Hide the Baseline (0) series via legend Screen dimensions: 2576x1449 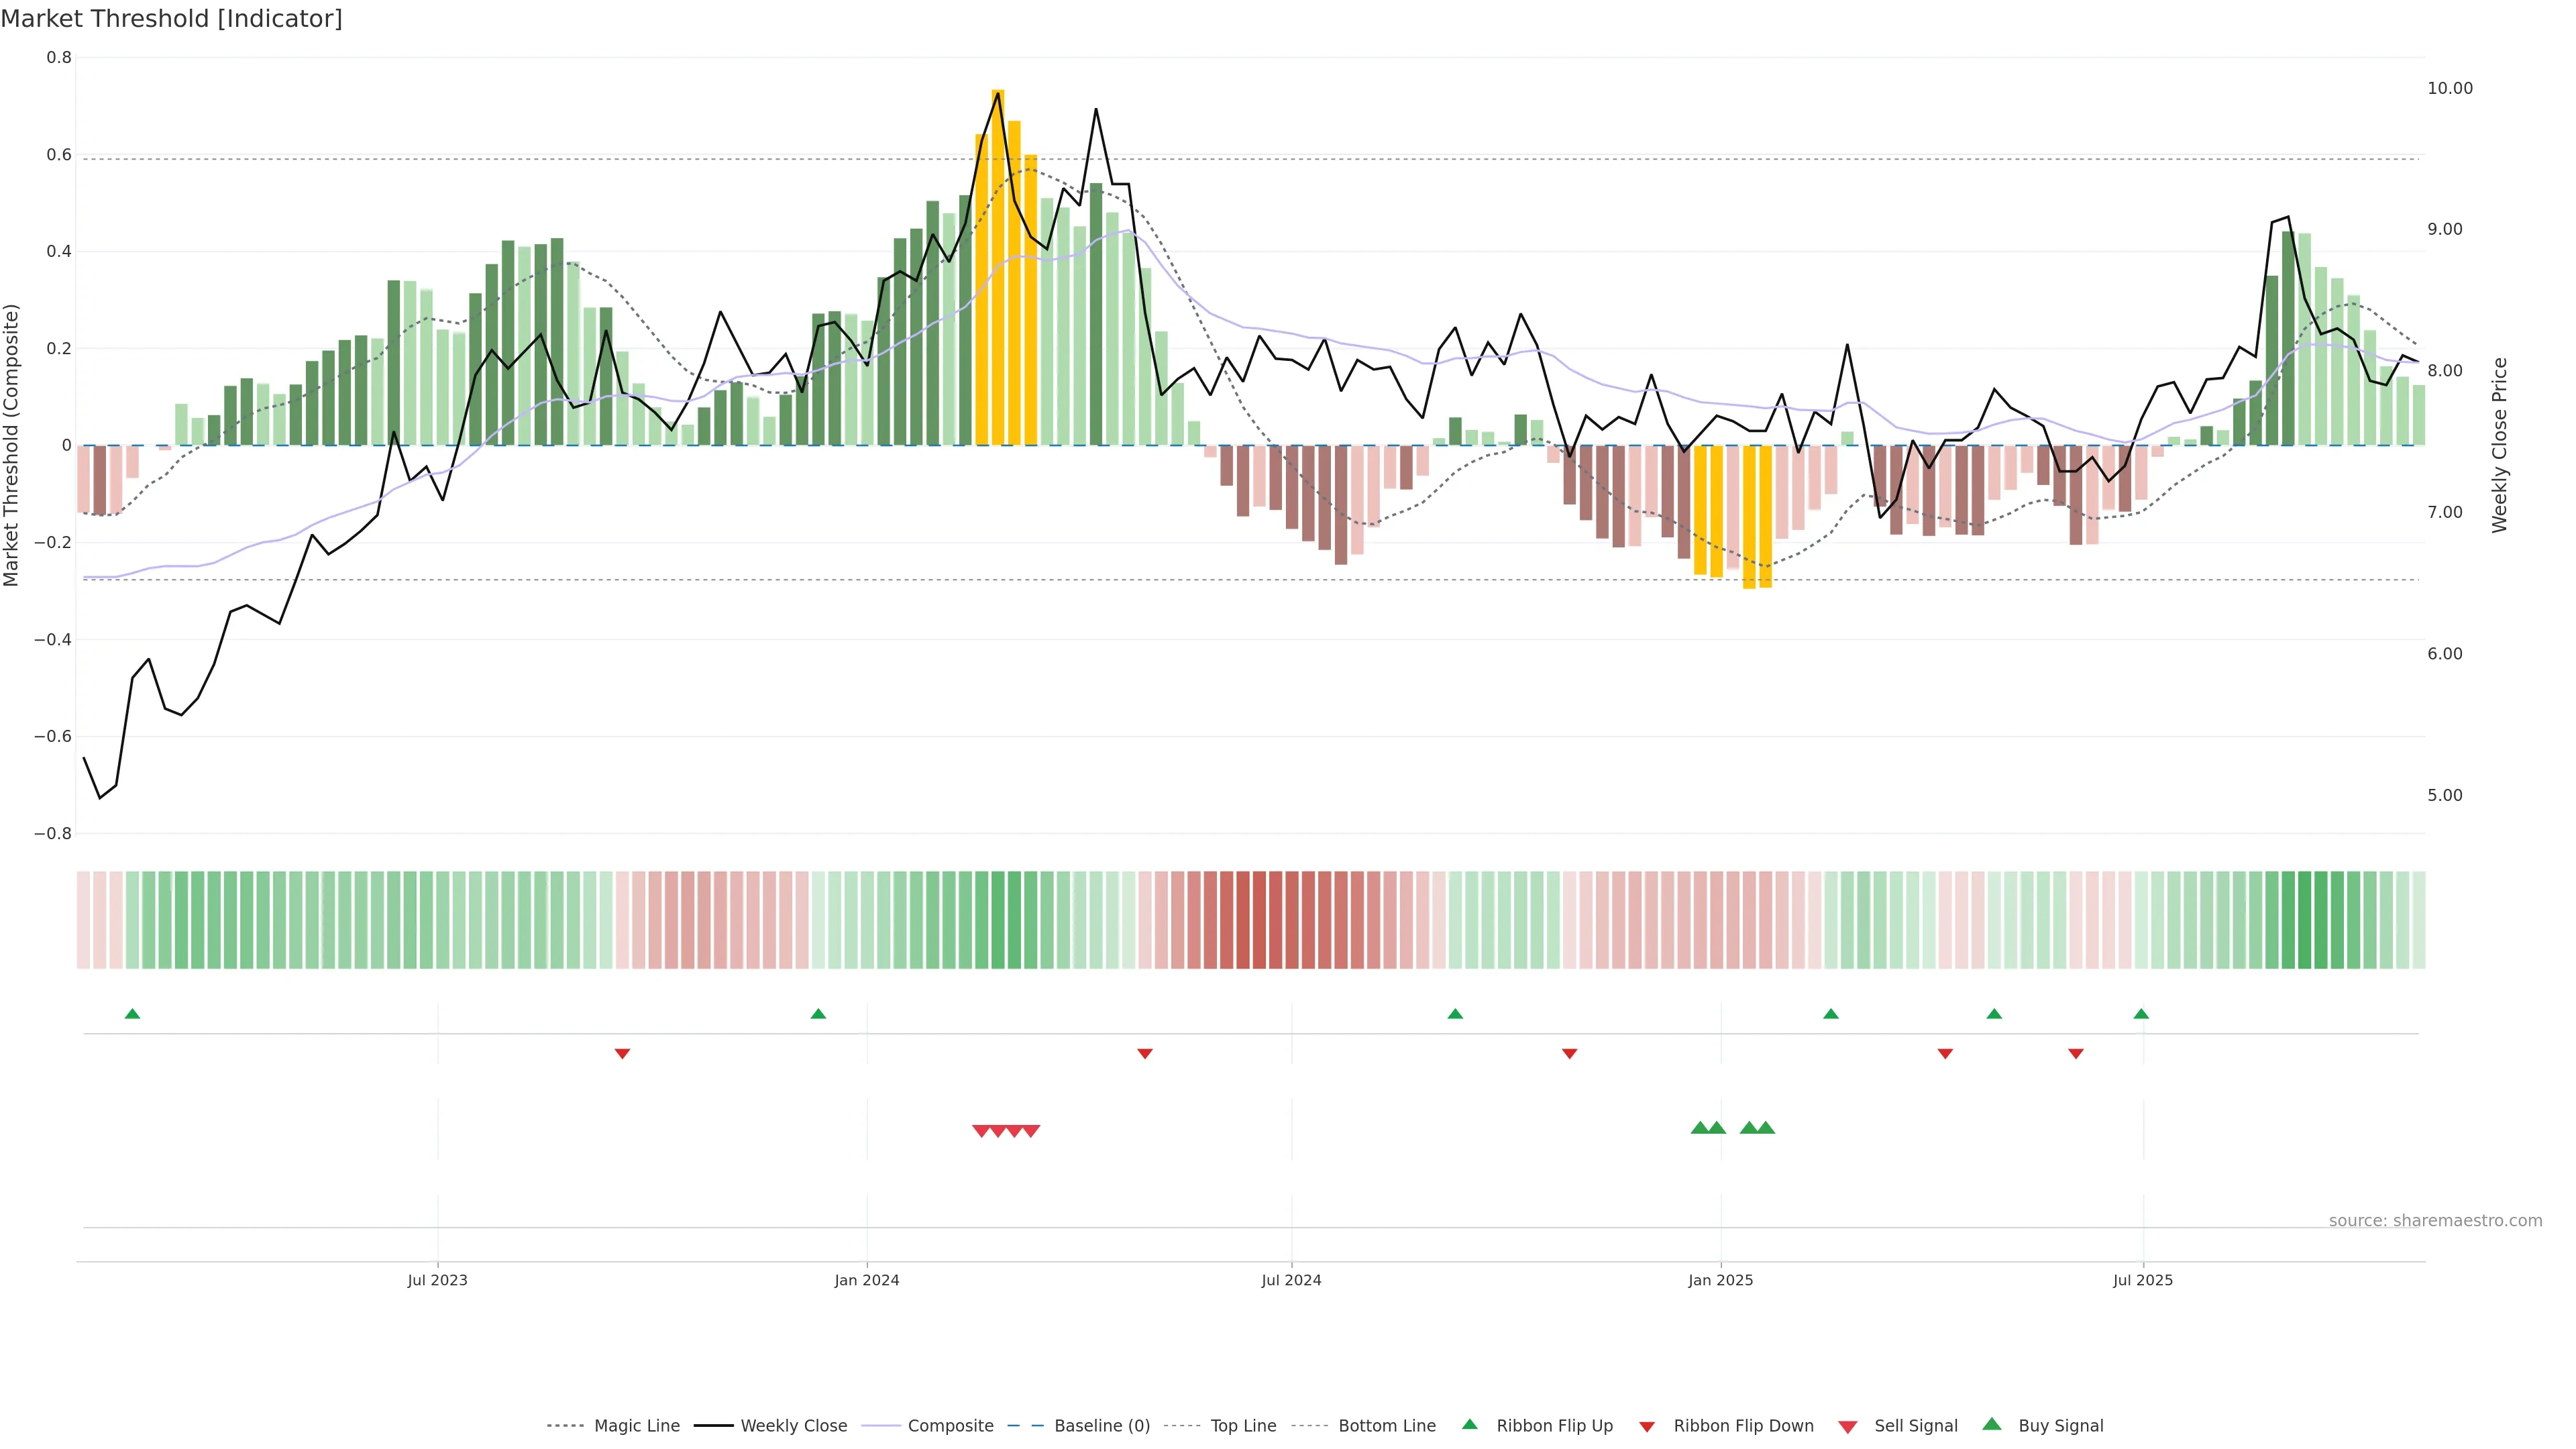point(1101,1426)
